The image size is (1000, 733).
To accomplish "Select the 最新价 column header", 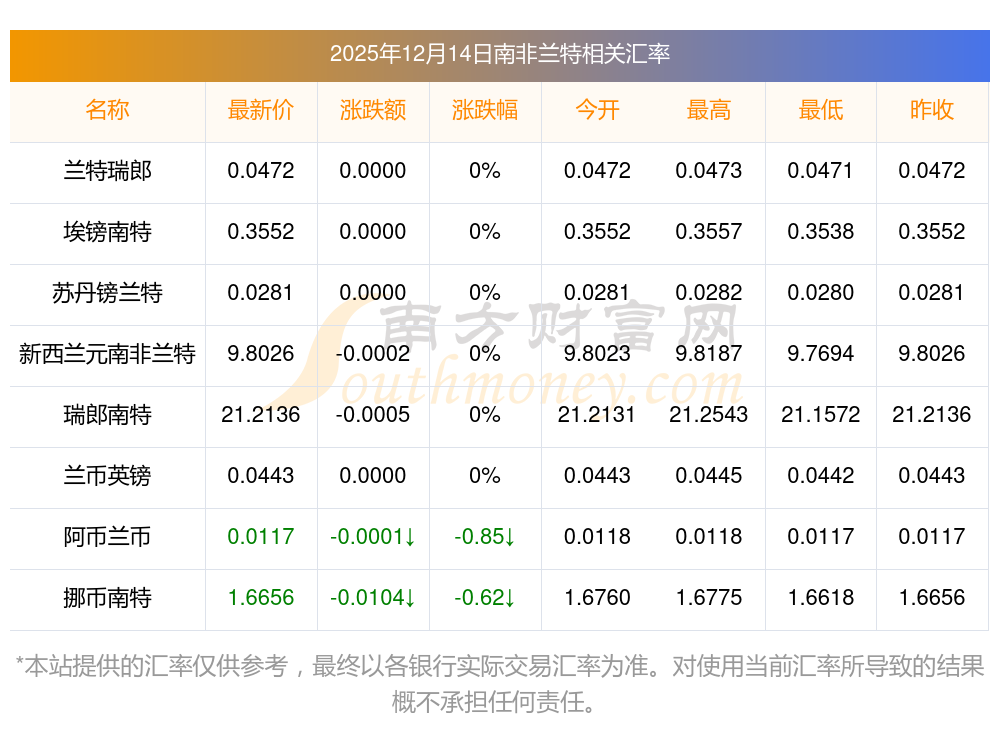I will (x=261, y=110).
